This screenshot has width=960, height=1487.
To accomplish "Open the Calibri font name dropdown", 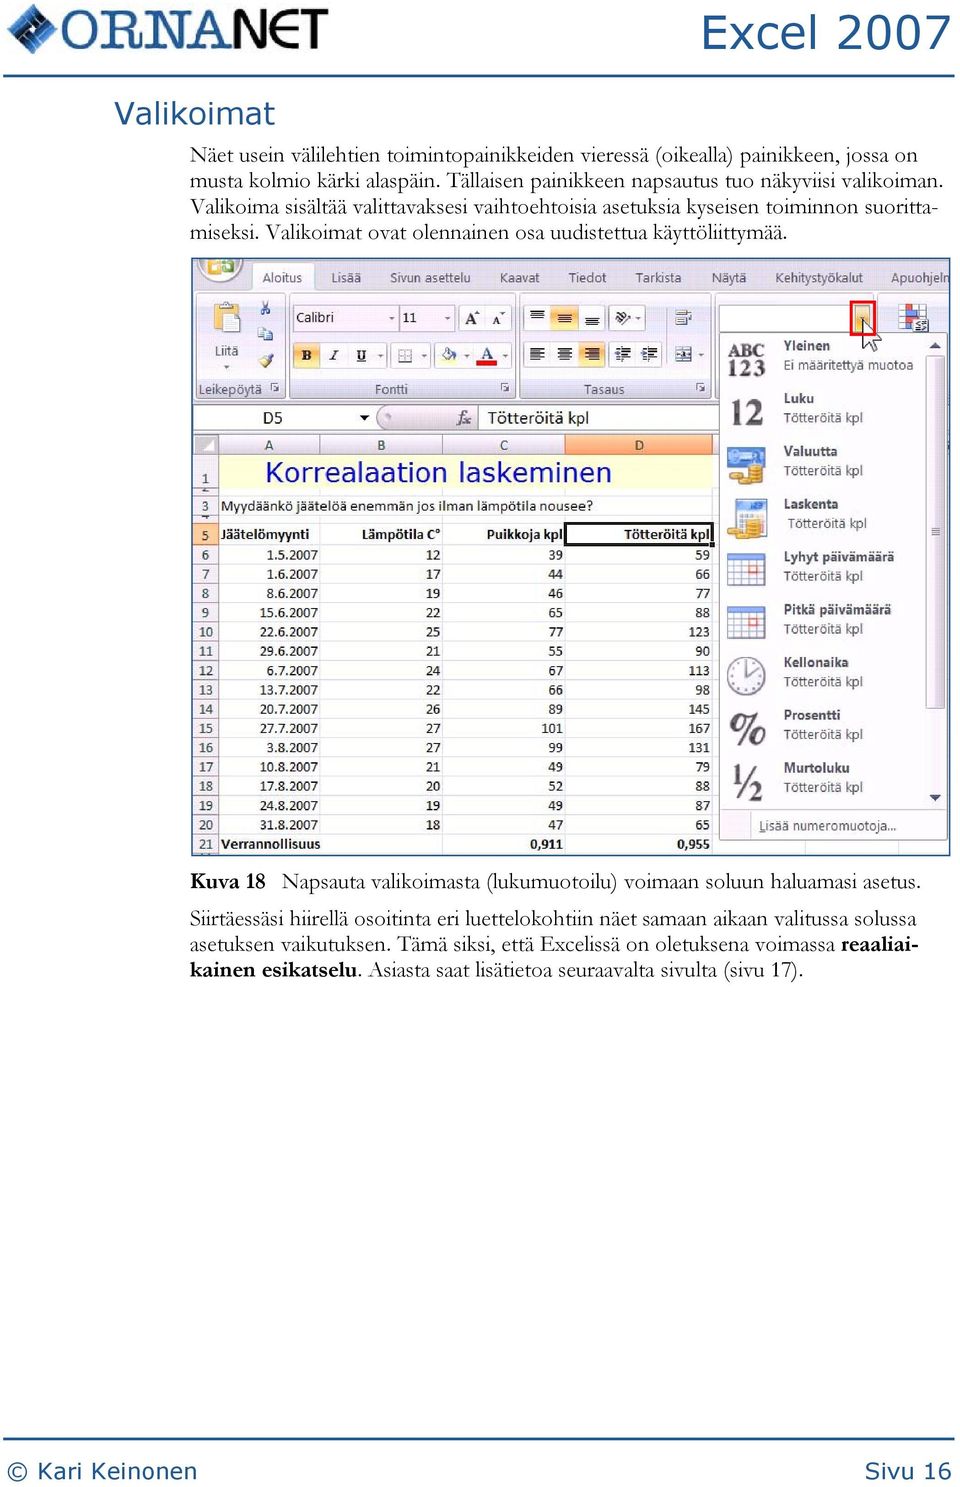I will click(x=391, y=318).
